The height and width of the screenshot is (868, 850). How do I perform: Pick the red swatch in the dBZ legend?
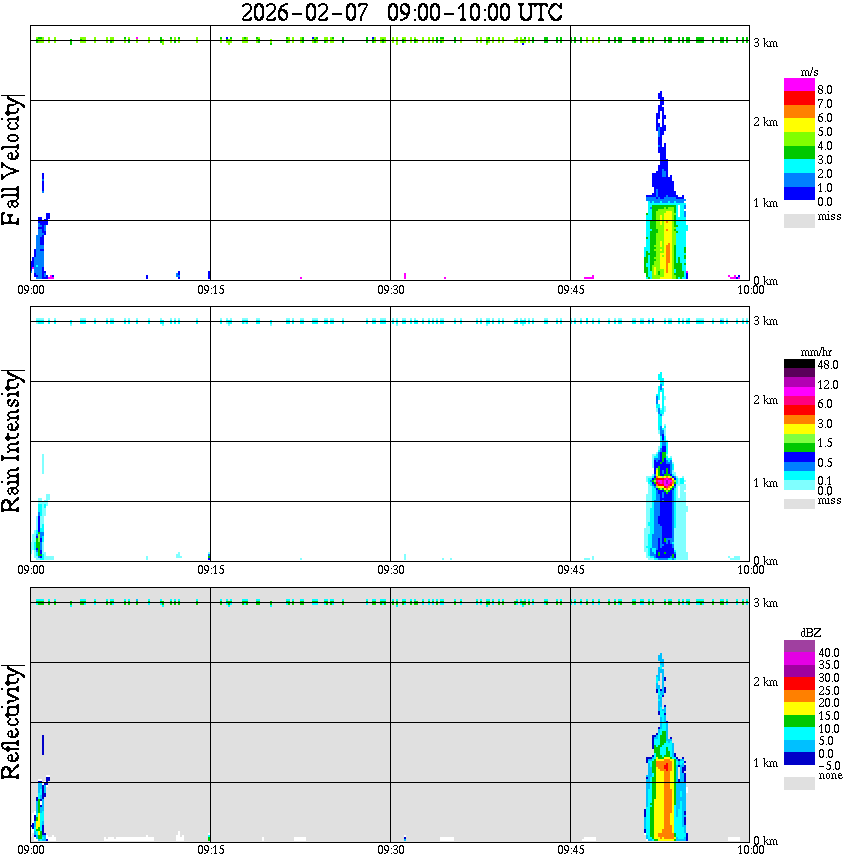pos(799,683)
